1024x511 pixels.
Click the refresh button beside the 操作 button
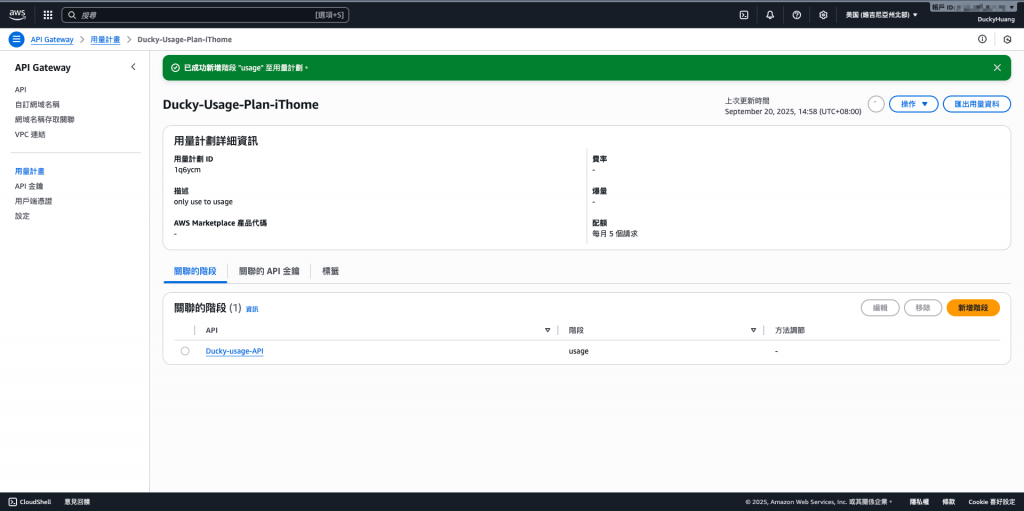point(876,104)
